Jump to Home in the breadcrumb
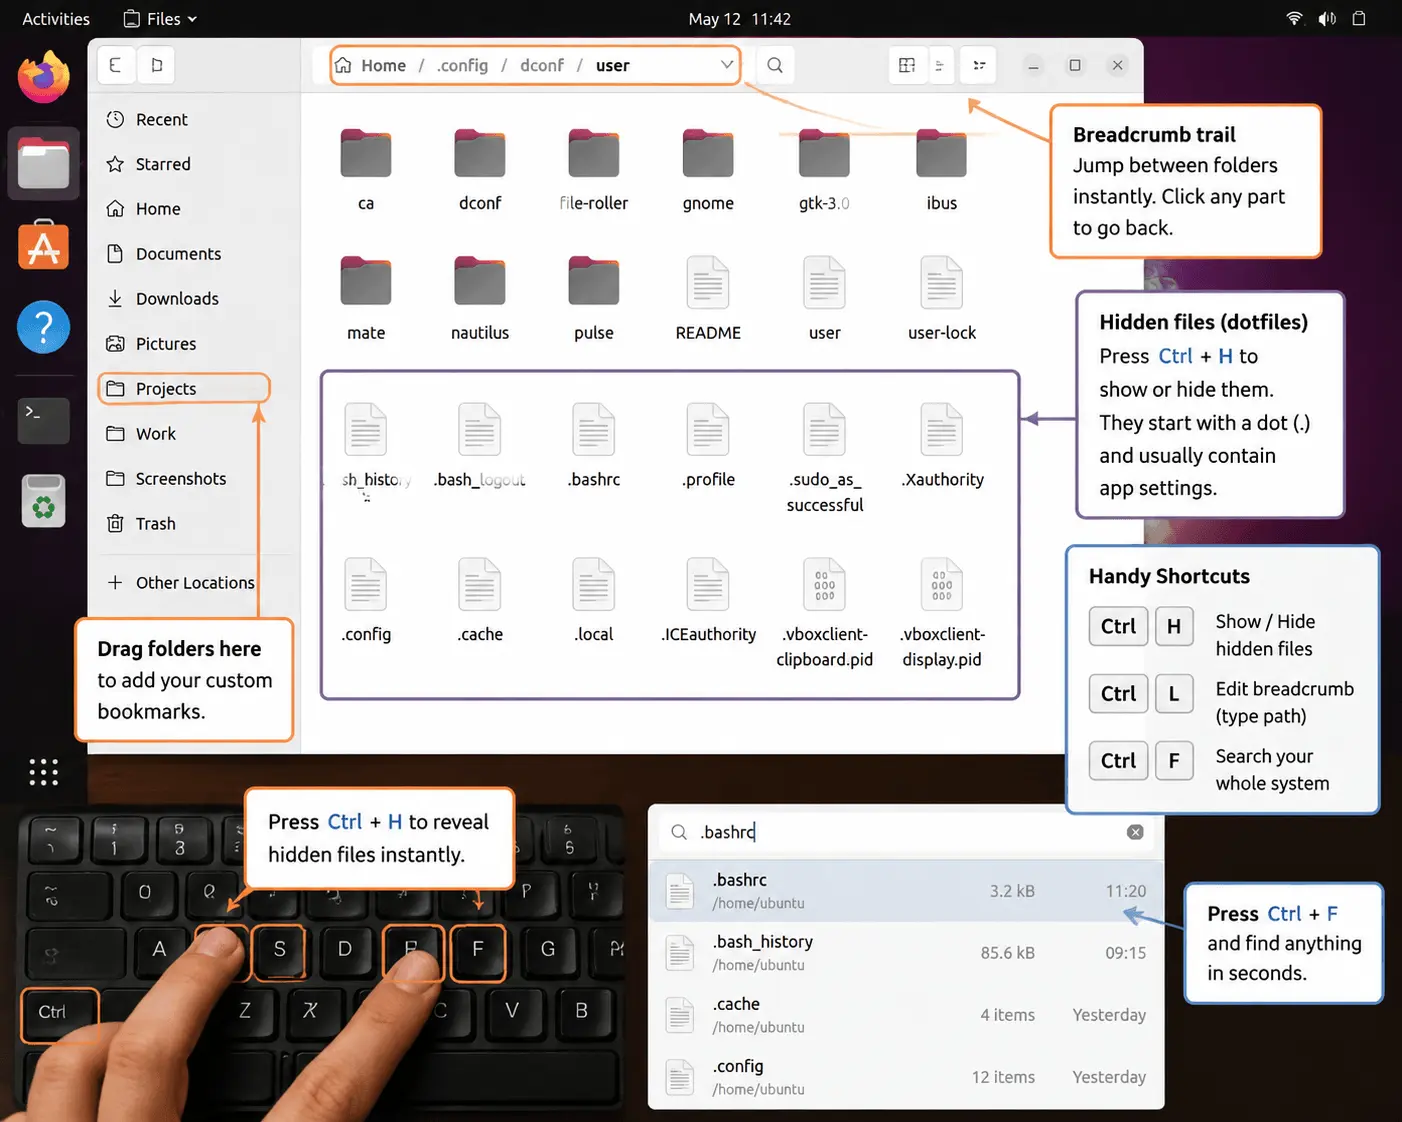 pos(370,65)
